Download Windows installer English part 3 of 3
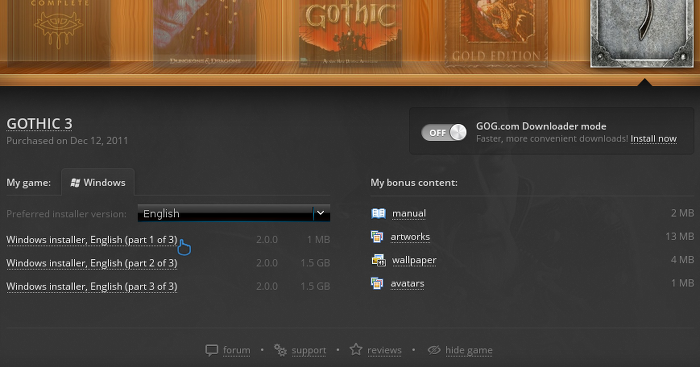Screen dimensions: 700x367 [x=92, y=286]
